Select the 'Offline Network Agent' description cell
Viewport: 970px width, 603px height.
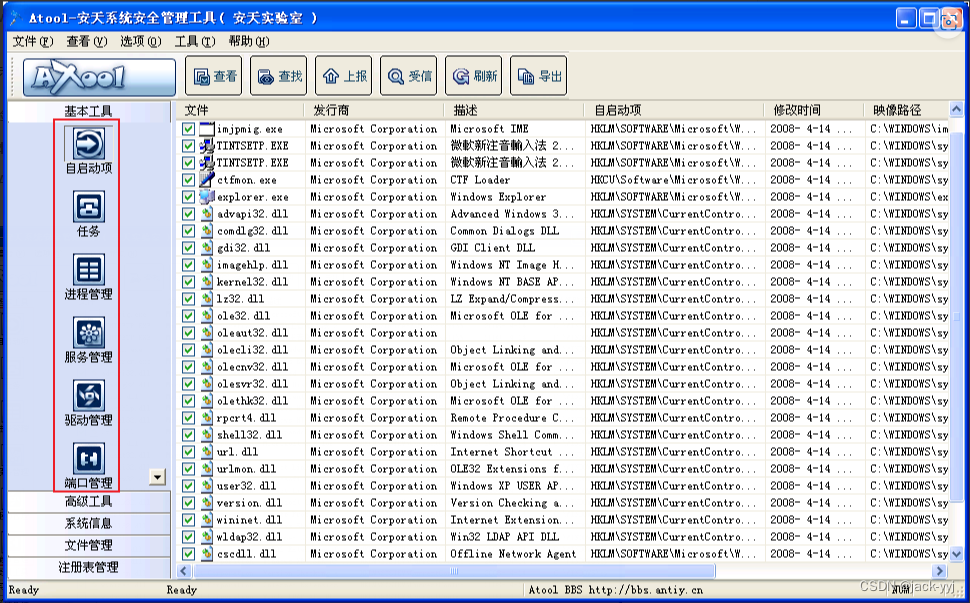pyautogui.click(x=513, y=554)
